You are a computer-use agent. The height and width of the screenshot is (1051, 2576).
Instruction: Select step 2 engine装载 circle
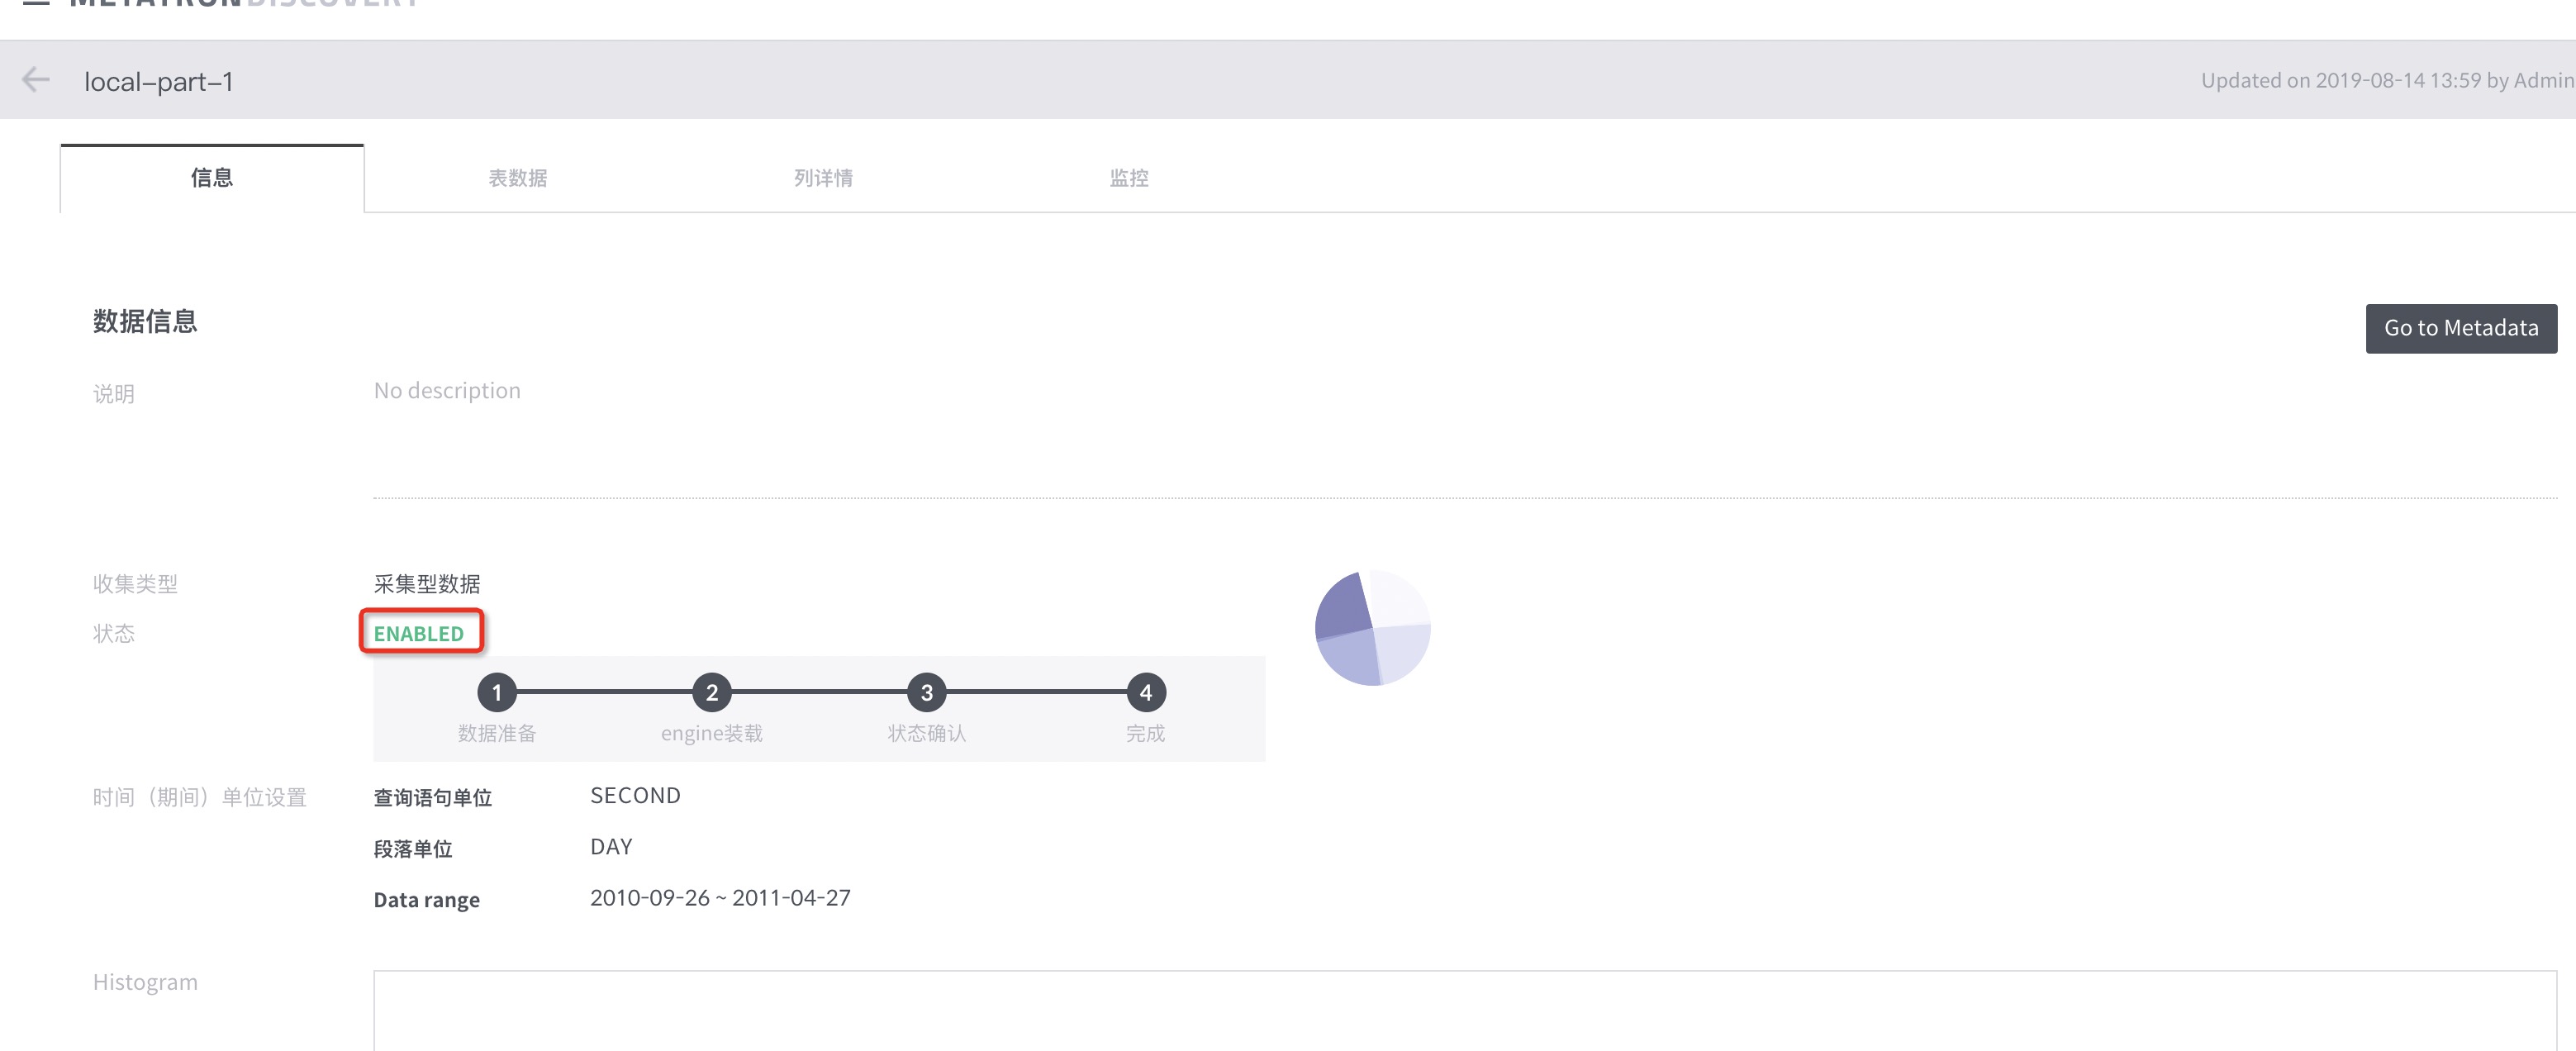coord(711,692)
